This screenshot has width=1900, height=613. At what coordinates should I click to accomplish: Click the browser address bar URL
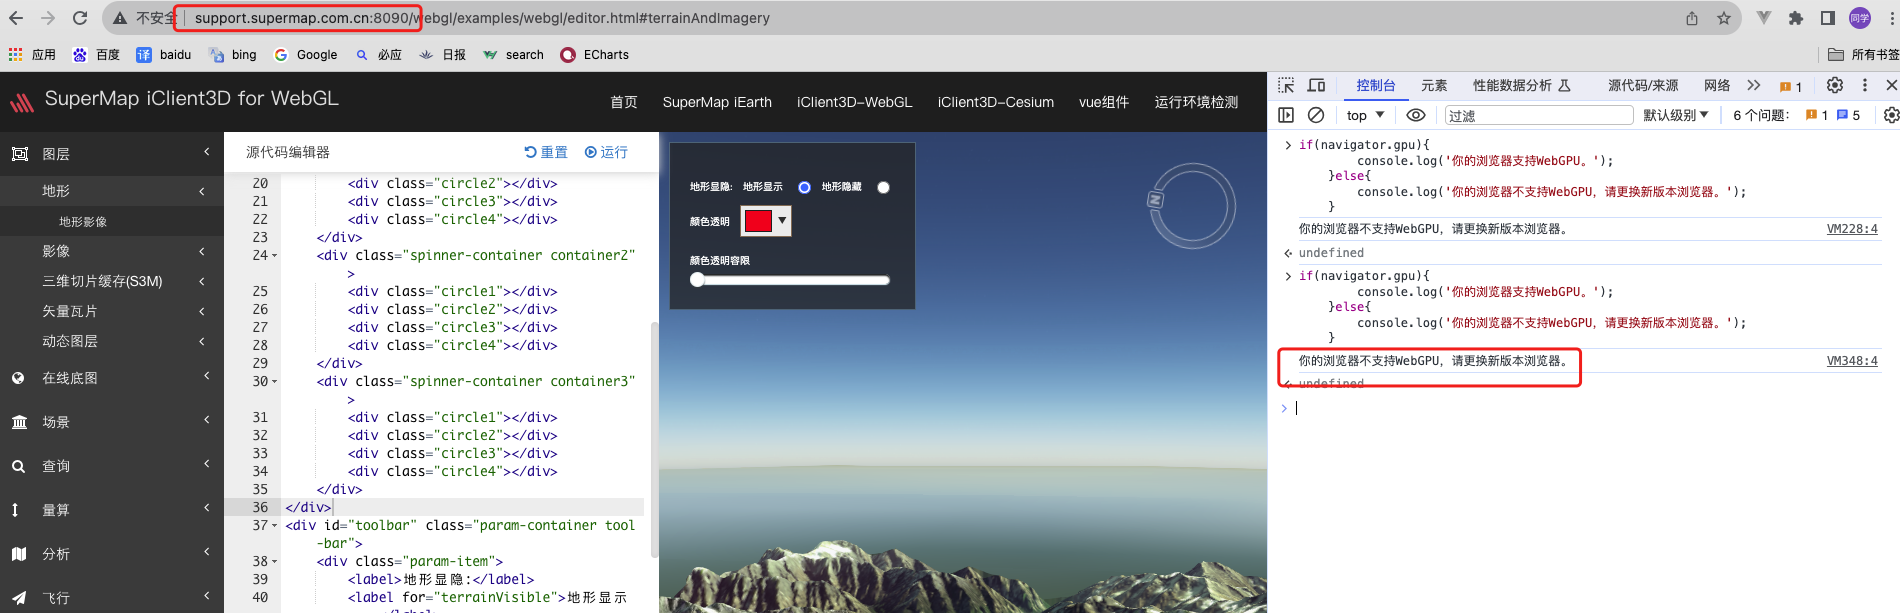click(482, 18)
